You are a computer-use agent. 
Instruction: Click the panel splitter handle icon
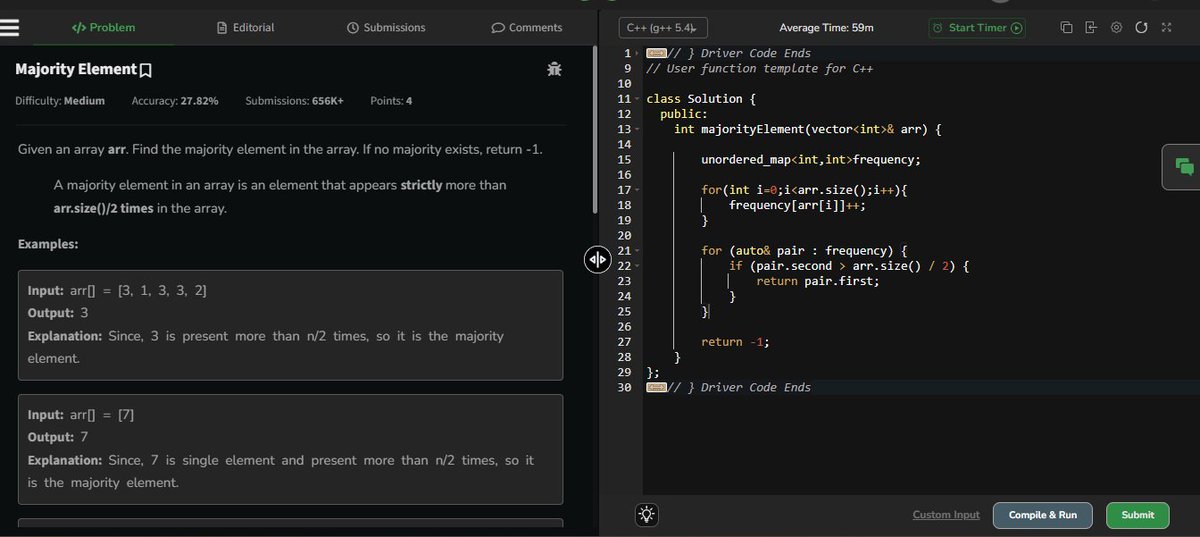pos(596,260)
